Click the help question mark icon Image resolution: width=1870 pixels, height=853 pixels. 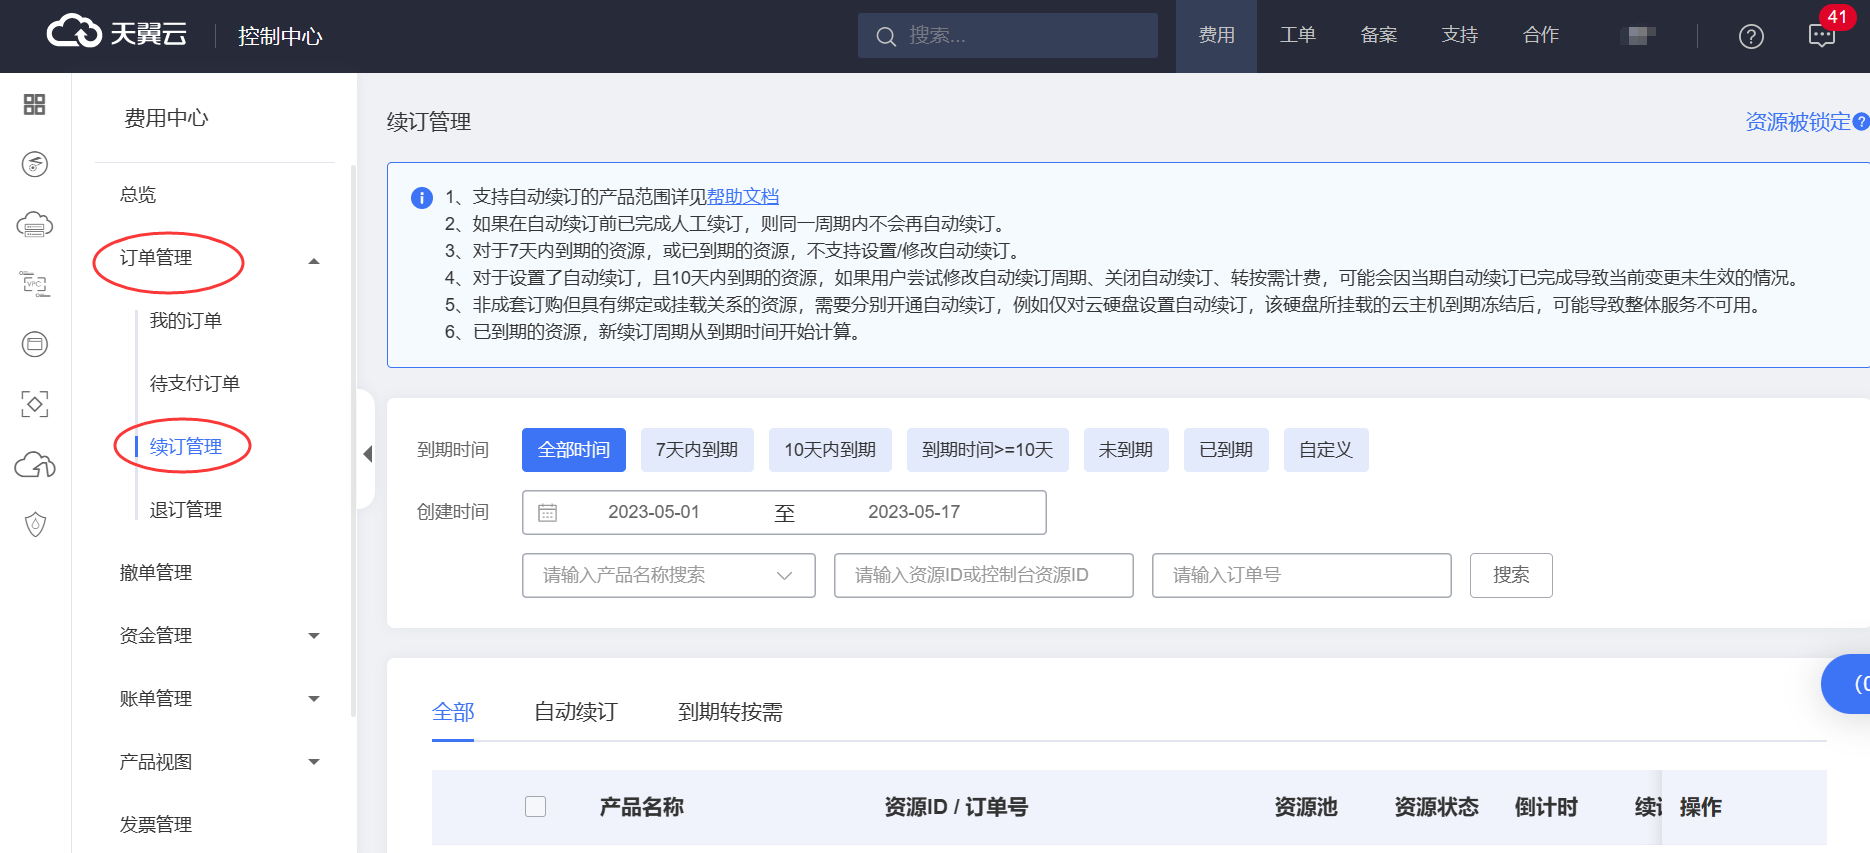[1751, 36]
